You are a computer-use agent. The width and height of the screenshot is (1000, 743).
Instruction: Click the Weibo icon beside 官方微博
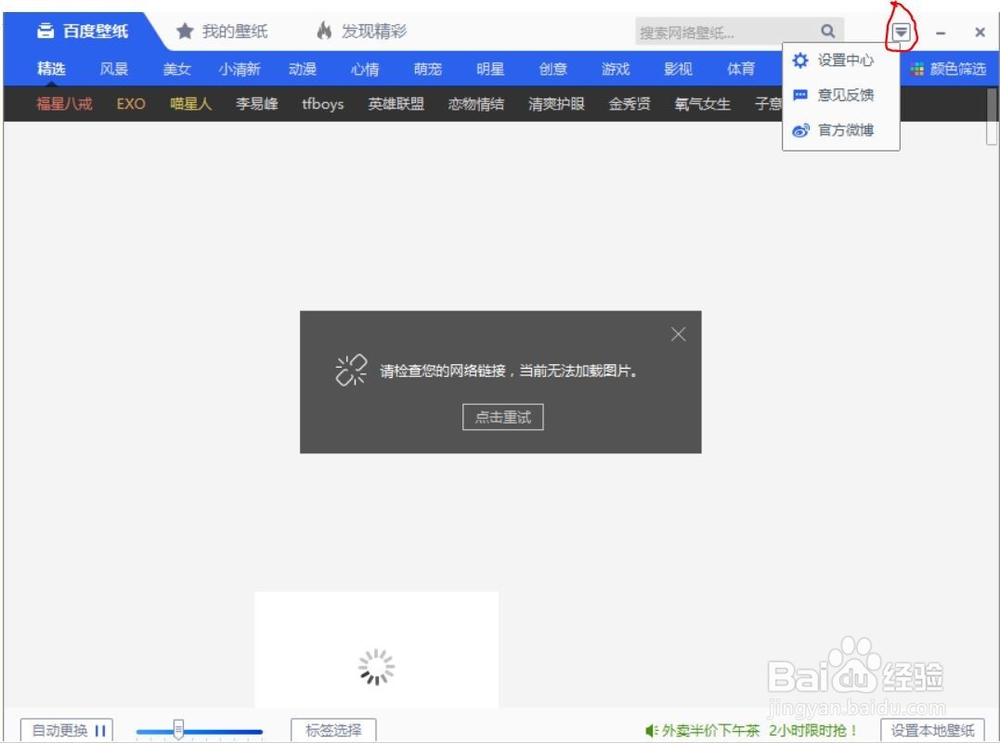click(x=800, y=130)
